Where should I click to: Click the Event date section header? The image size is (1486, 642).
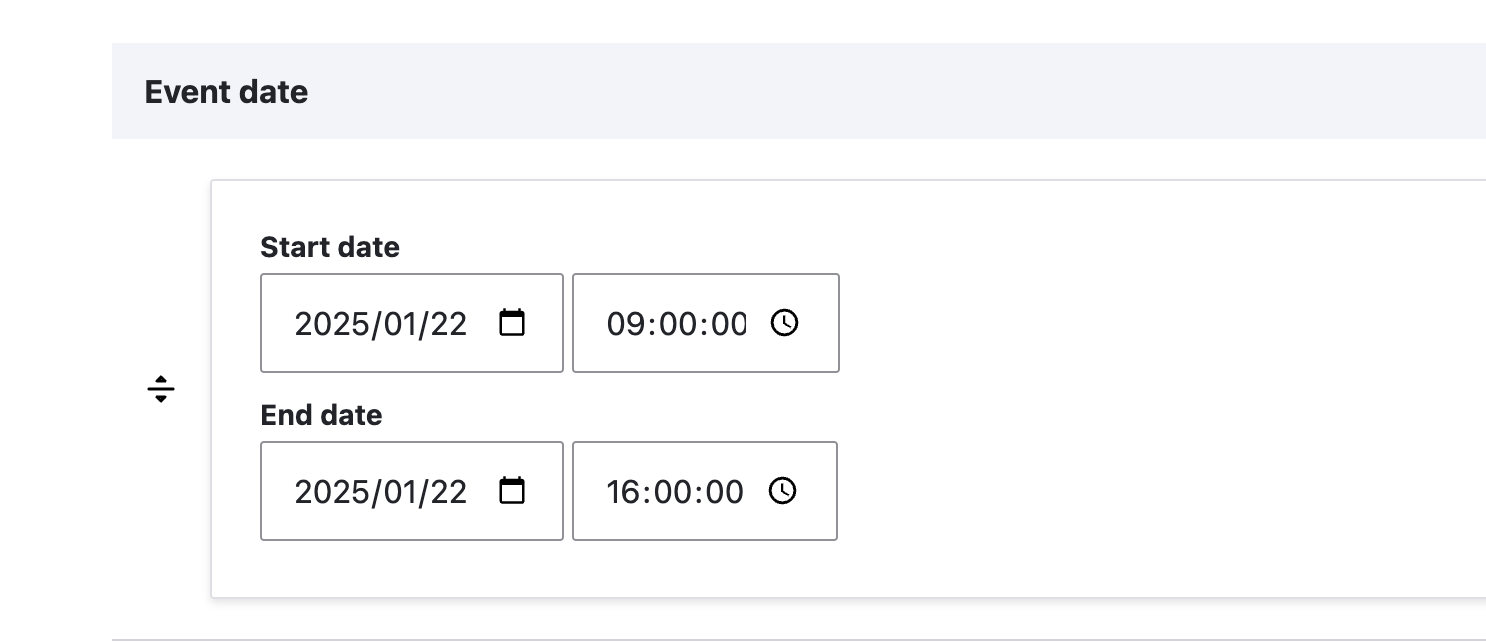[x=226, y=92]
